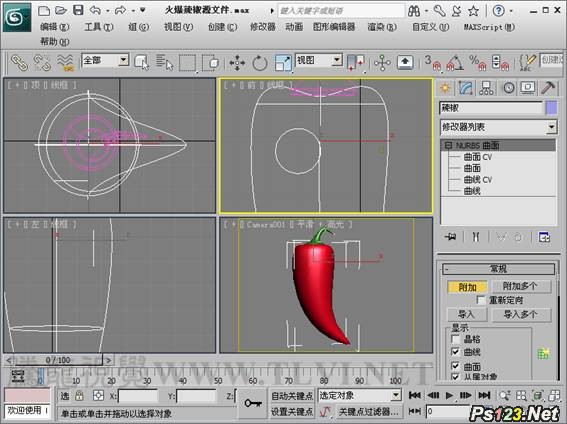
Task: Click the 3ds Max application logo button
Action: [x=17, y=17]
